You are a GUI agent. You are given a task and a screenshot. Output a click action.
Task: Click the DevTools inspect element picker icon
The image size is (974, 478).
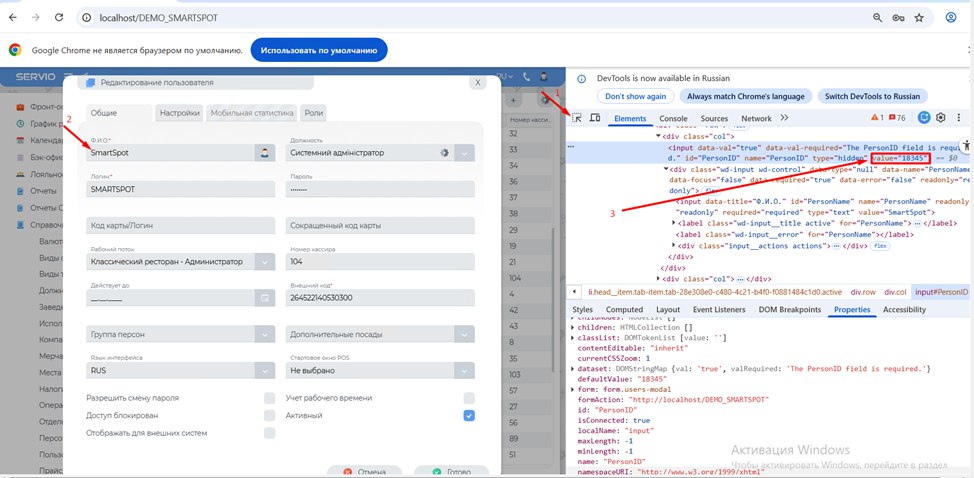577,118
